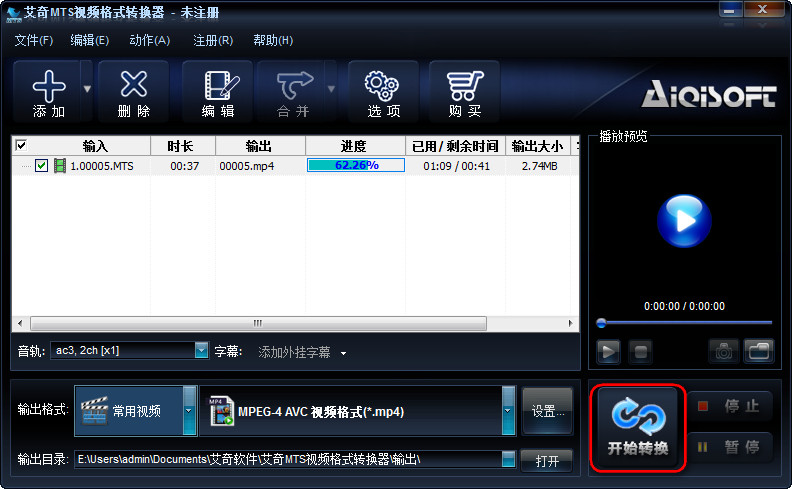Open the Add button's dropdown arrow
The image size is (792, 489).
point(87,89)
